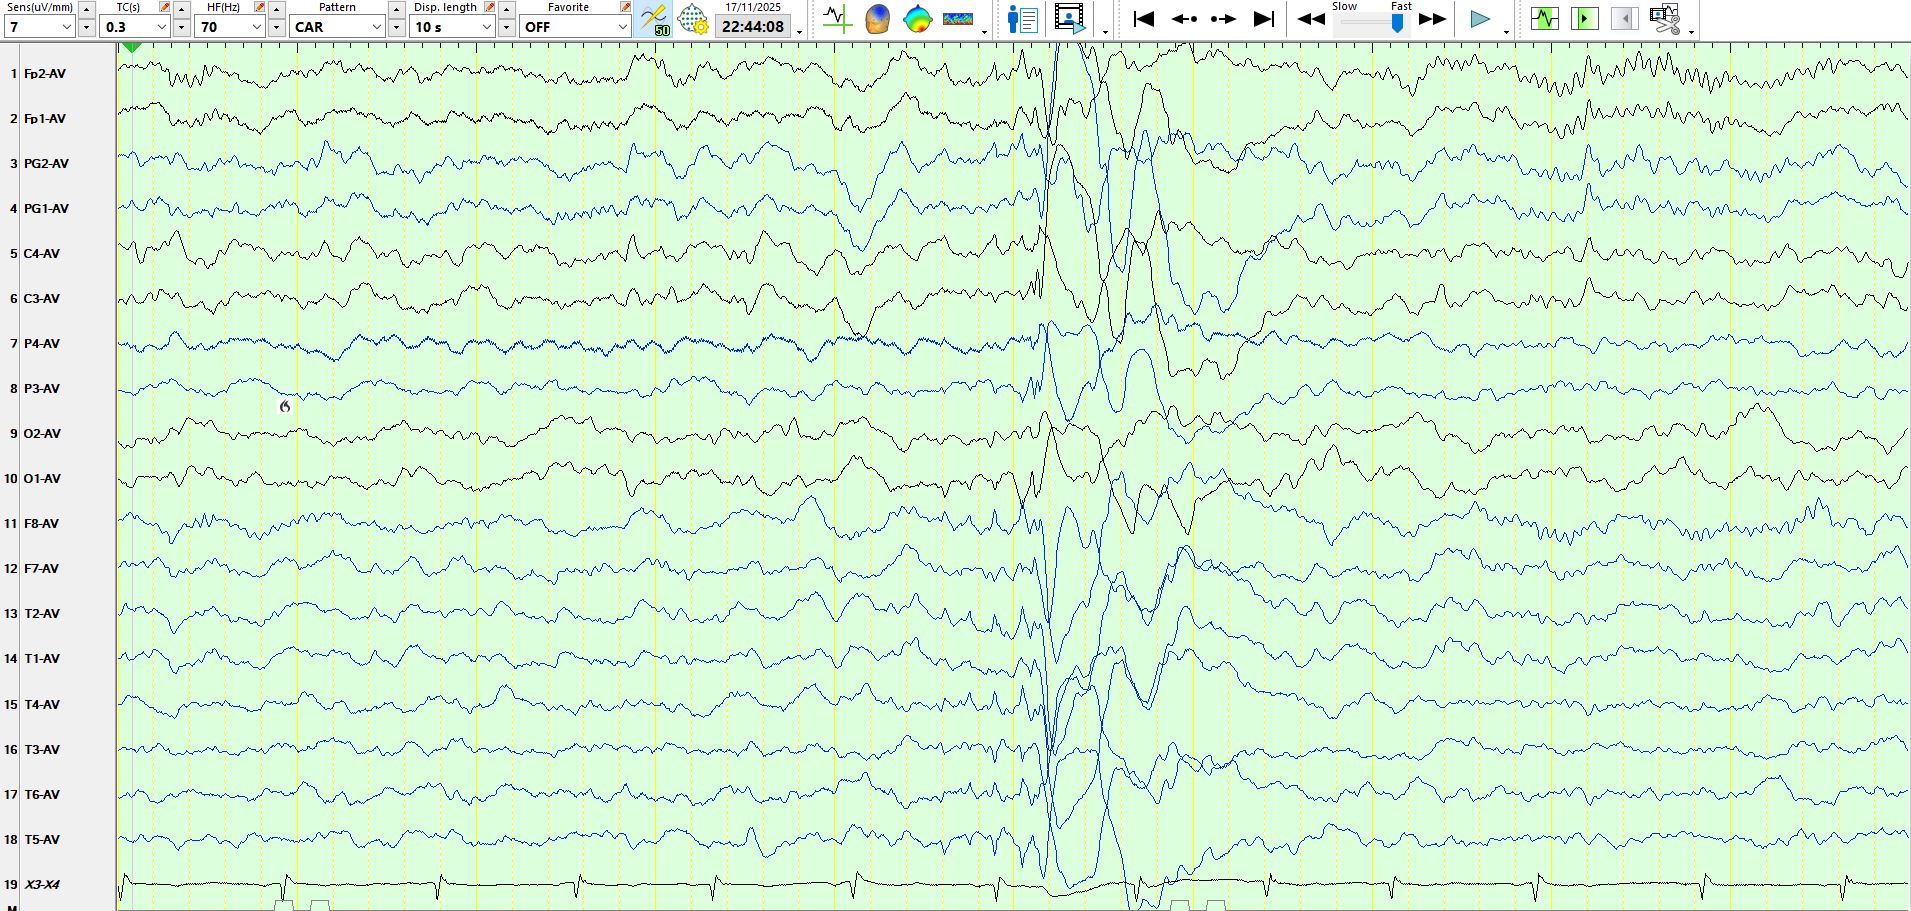This screenshot has height=911, width=1911.
Task: Decrease sensitivity with the Sens down arrow
Action: 87,28
